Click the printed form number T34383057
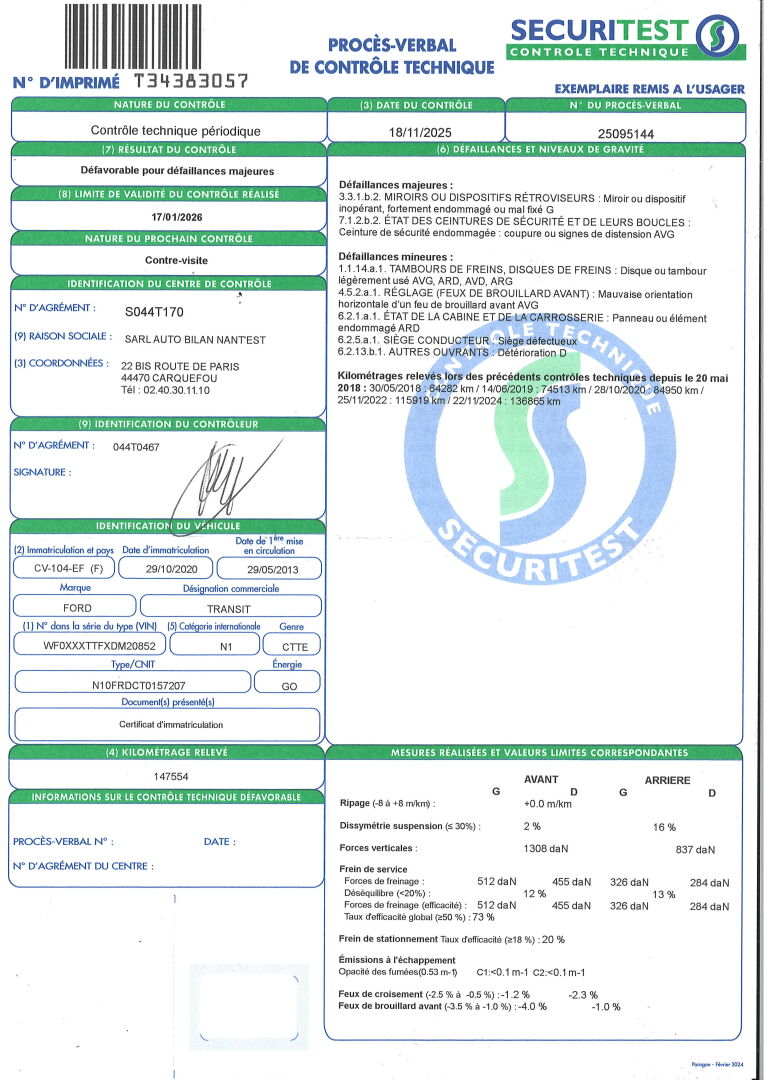Screen dimensions: 764x1080 click(x=191, y=81)
